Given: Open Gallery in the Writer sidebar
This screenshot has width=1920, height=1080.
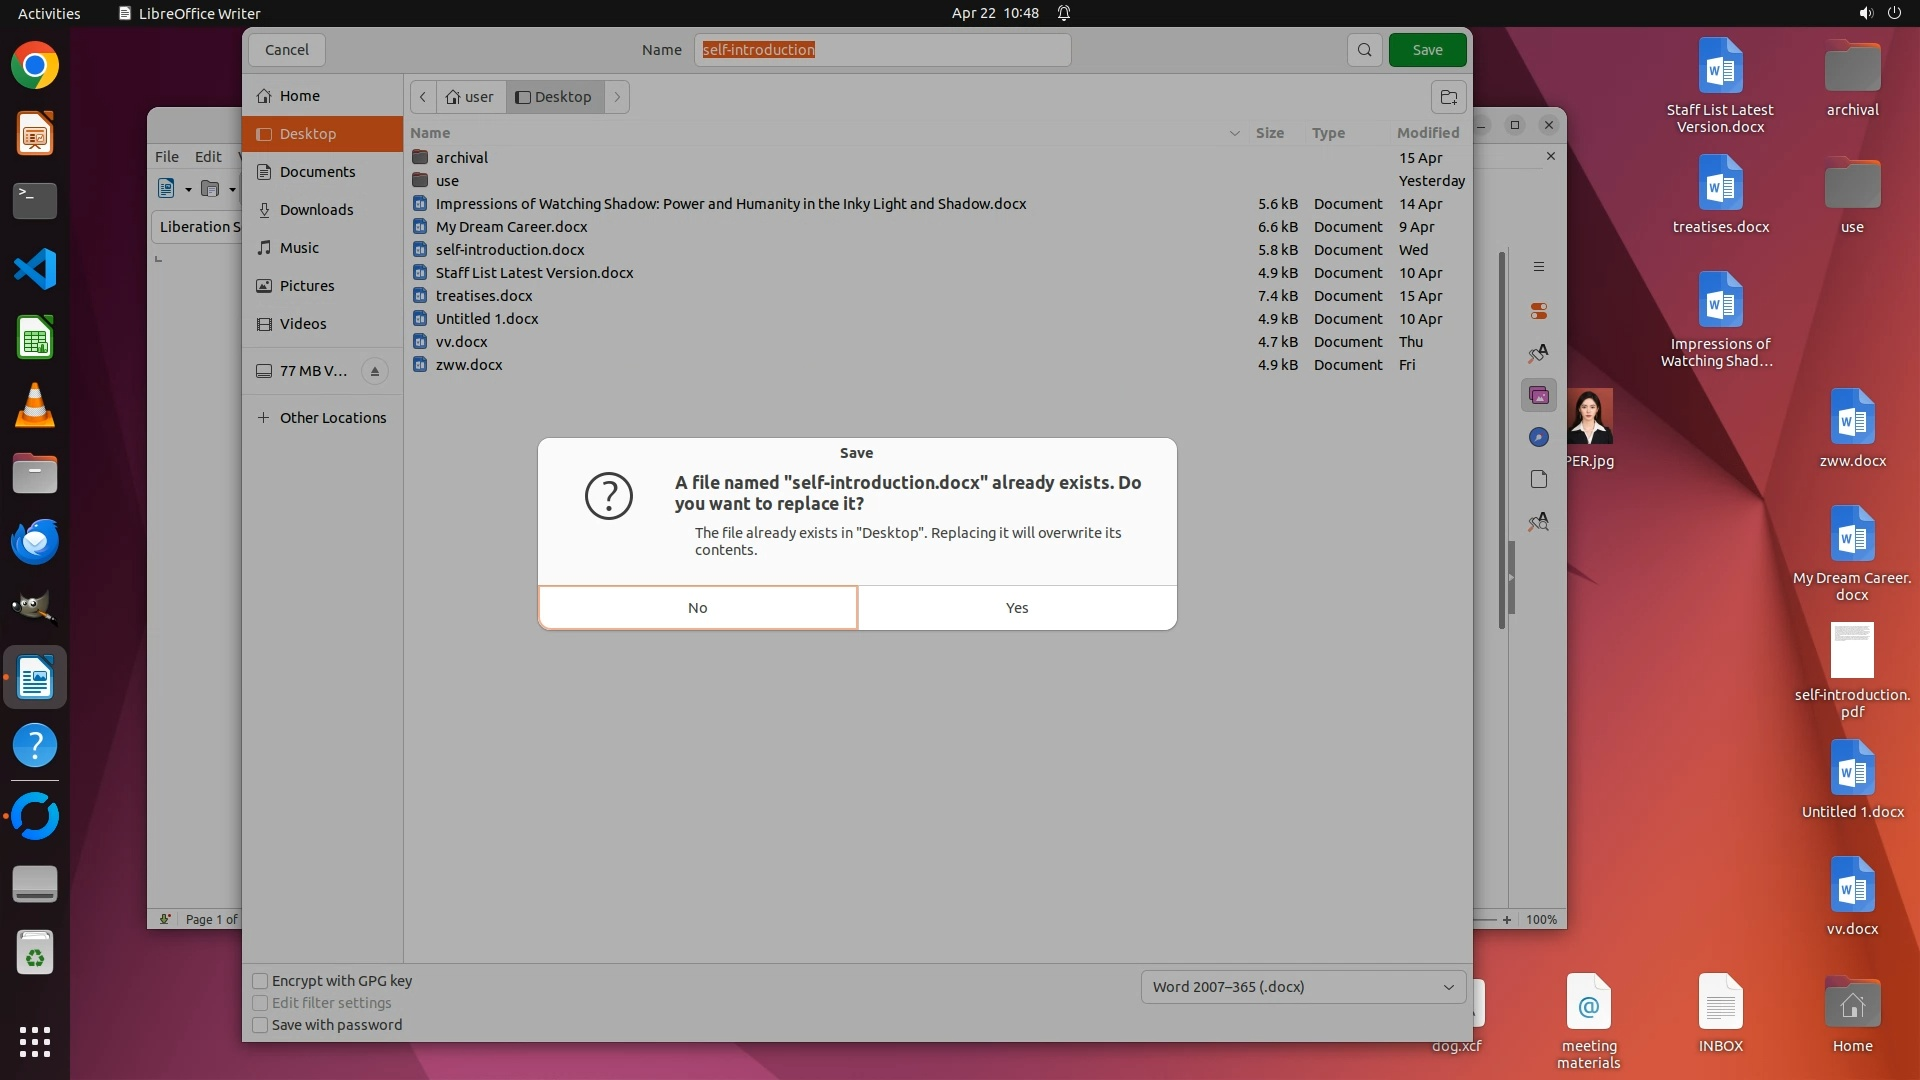Looking at the screenshot, I should pos(1539,396).
